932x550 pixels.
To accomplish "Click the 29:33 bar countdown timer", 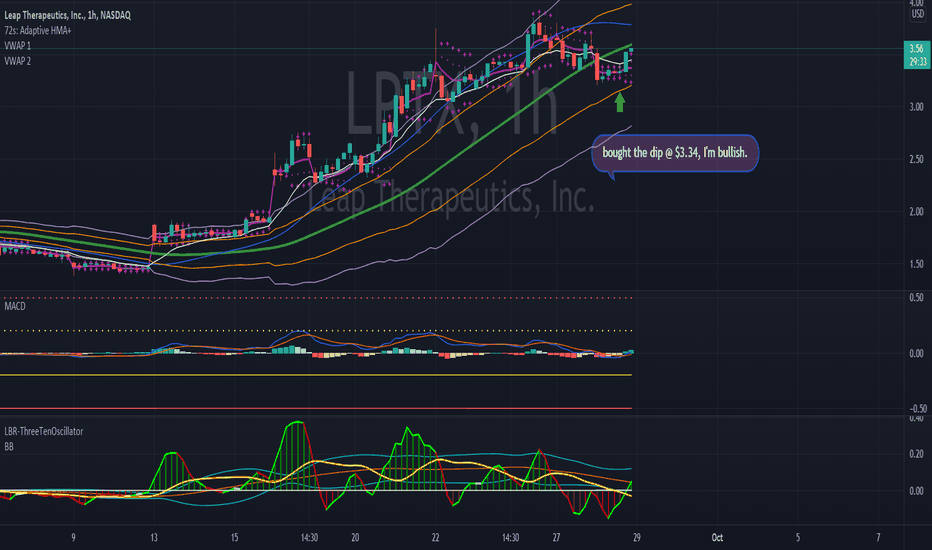I will [917, 62].
